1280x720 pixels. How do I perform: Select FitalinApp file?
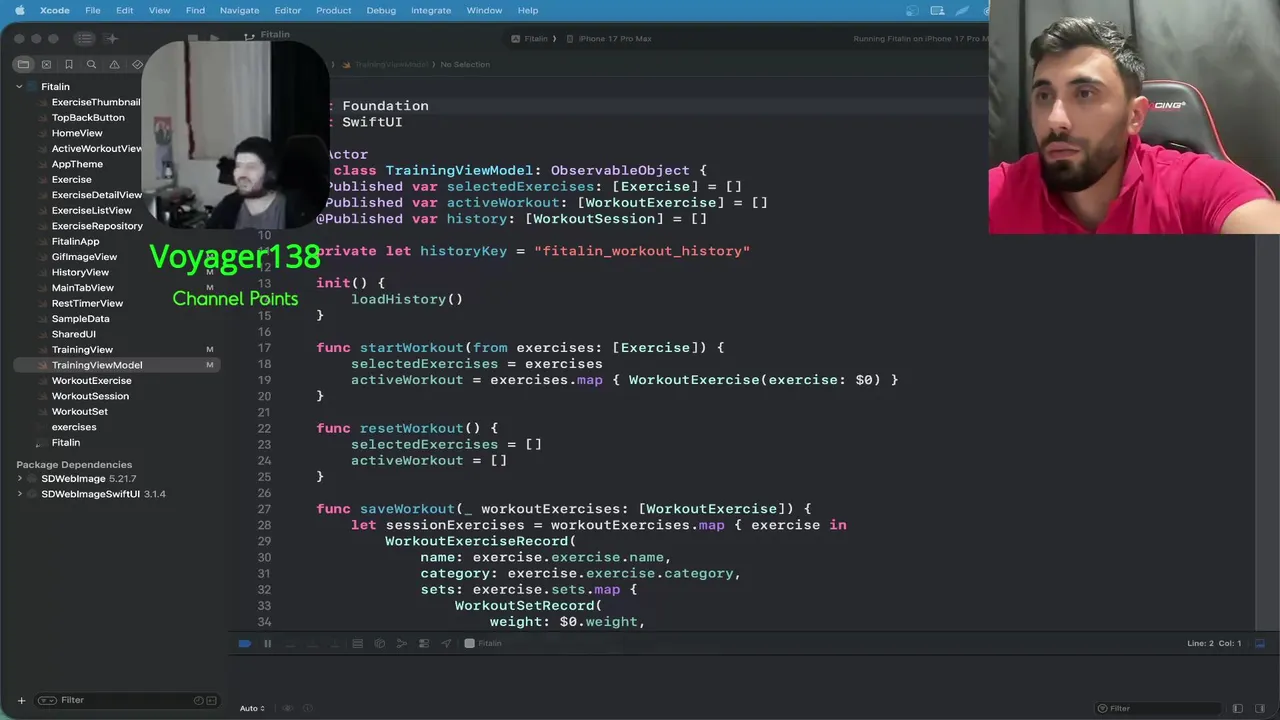pyautogui.click(x=75, y=242)
